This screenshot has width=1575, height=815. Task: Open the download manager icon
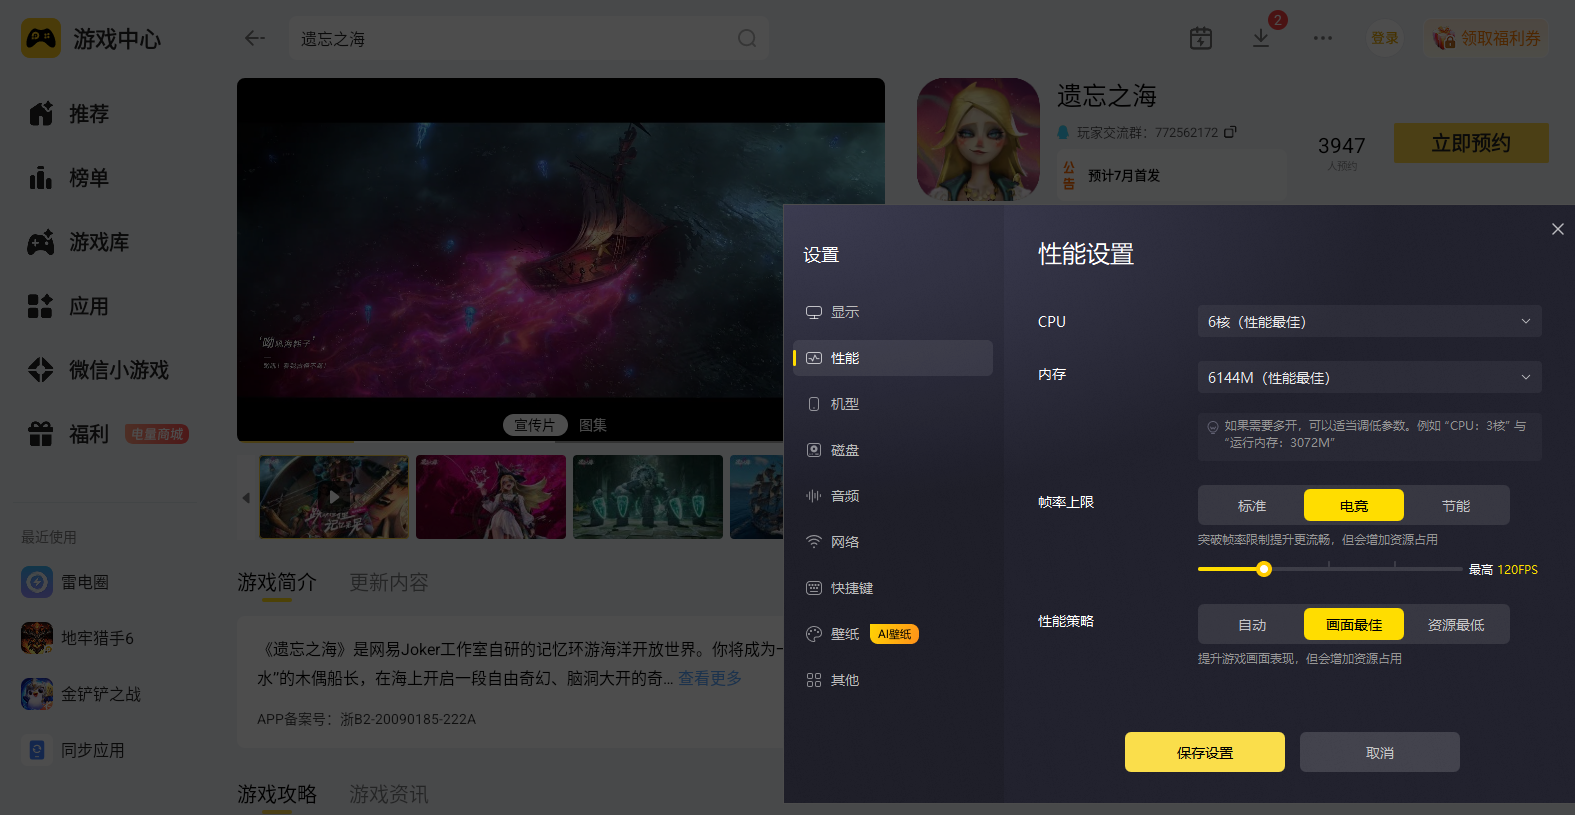point(1261,38)
